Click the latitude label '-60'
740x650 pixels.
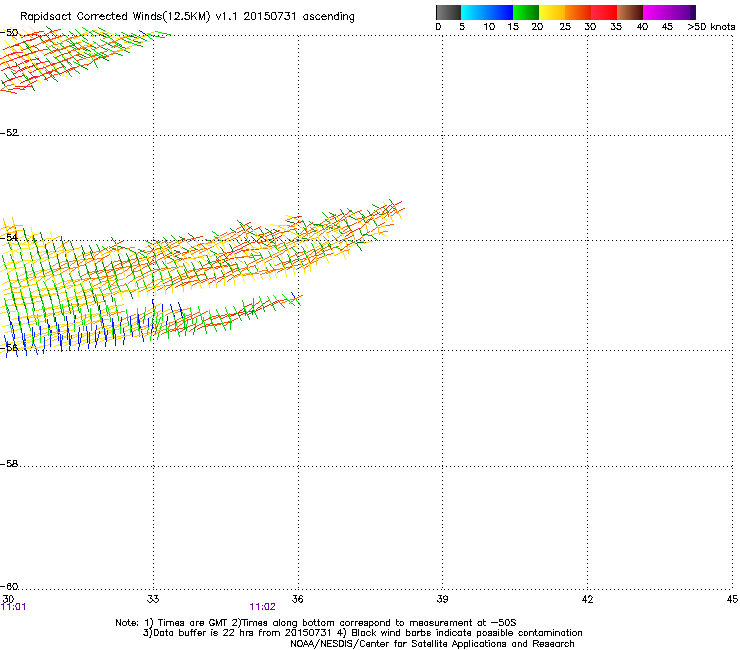[x=9, y=586]
